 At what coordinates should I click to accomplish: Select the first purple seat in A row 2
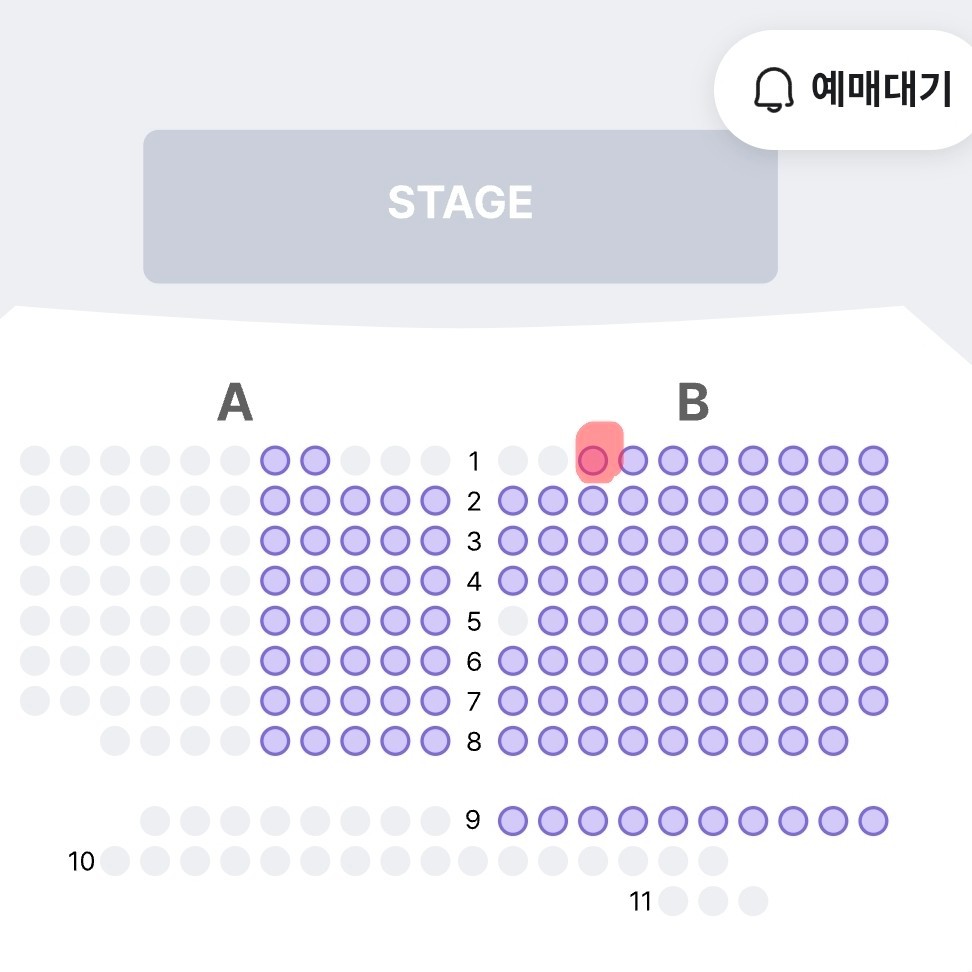pos(274,501)
